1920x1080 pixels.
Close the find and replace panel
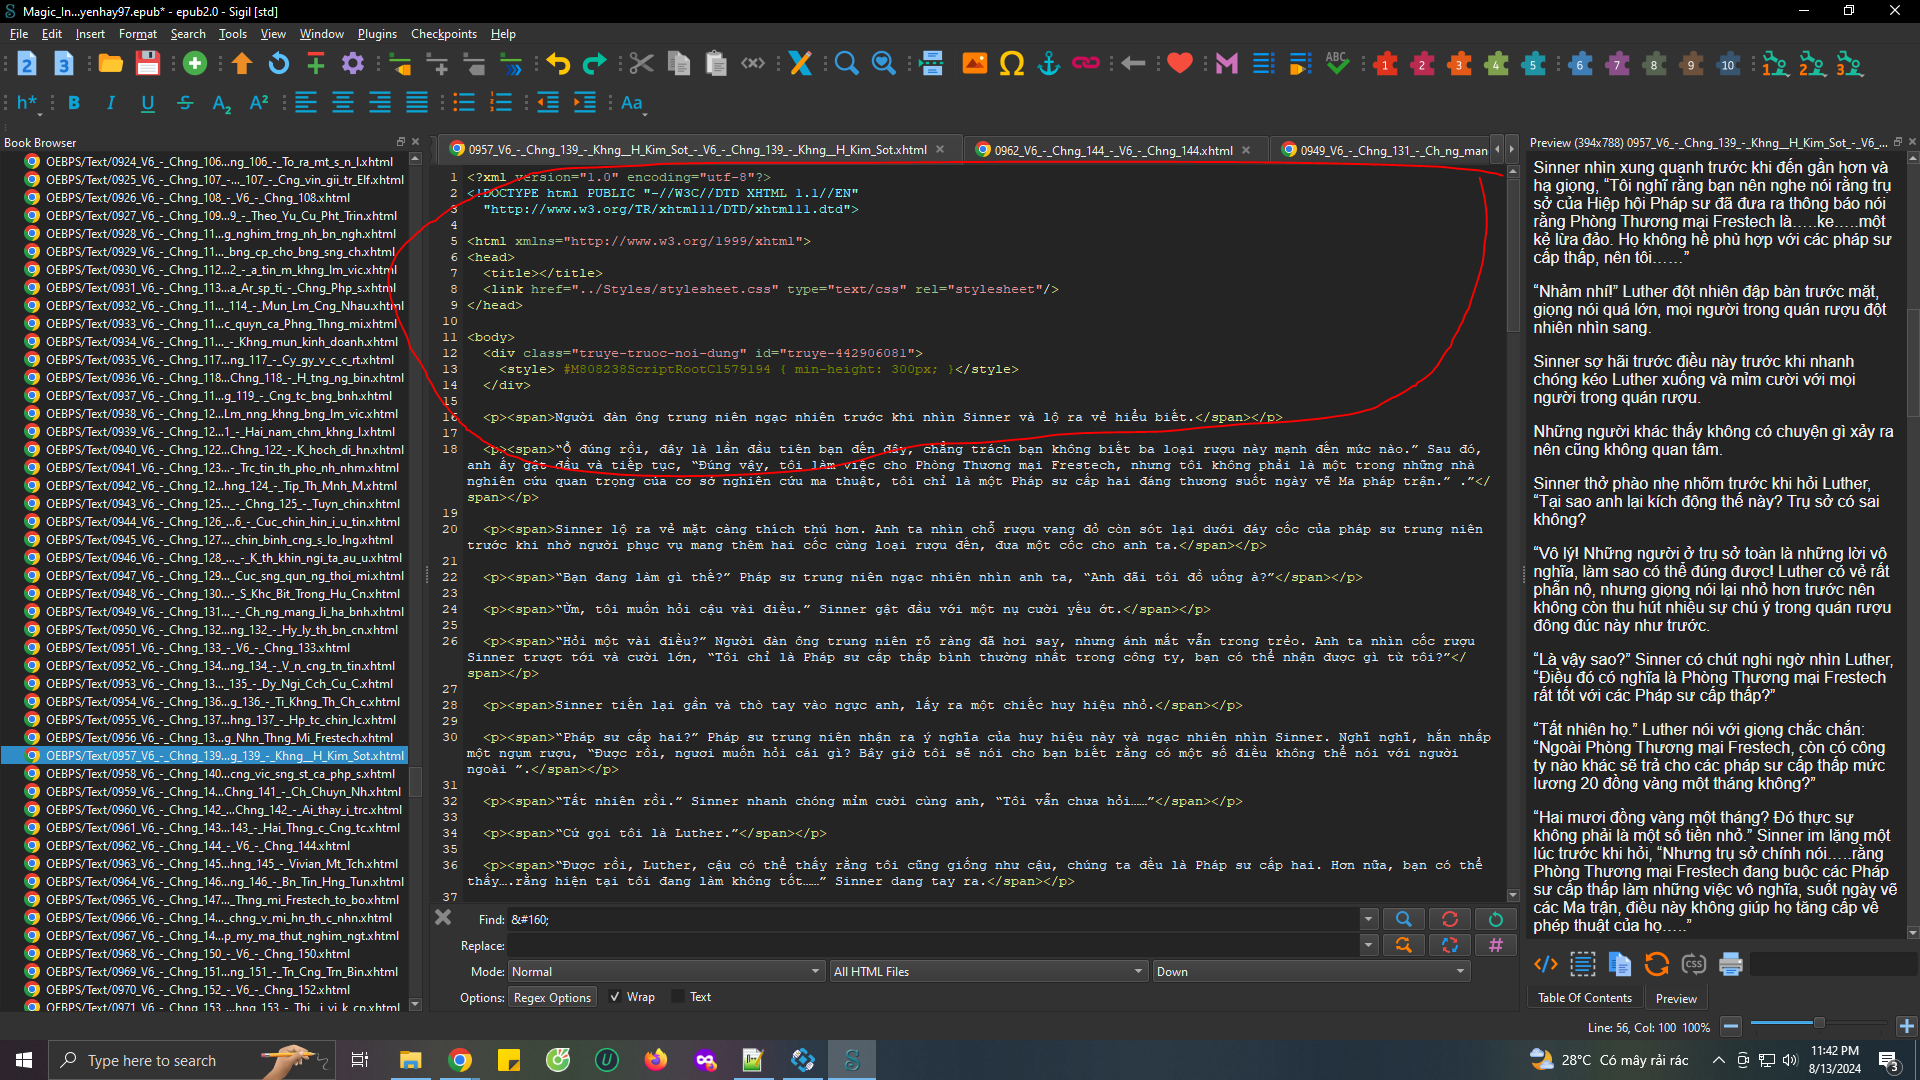click(443, 917)
